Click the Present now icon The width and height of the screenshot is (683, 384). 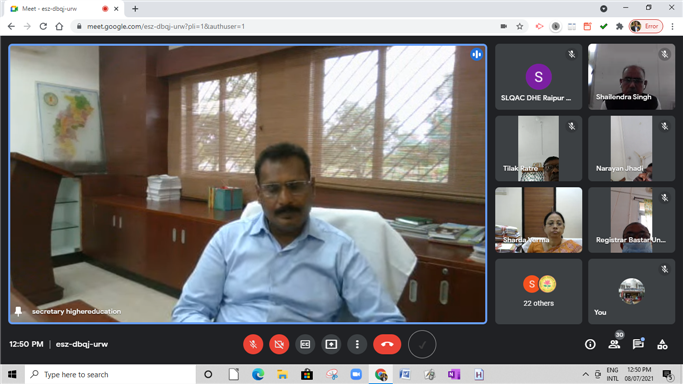point(331,344)
